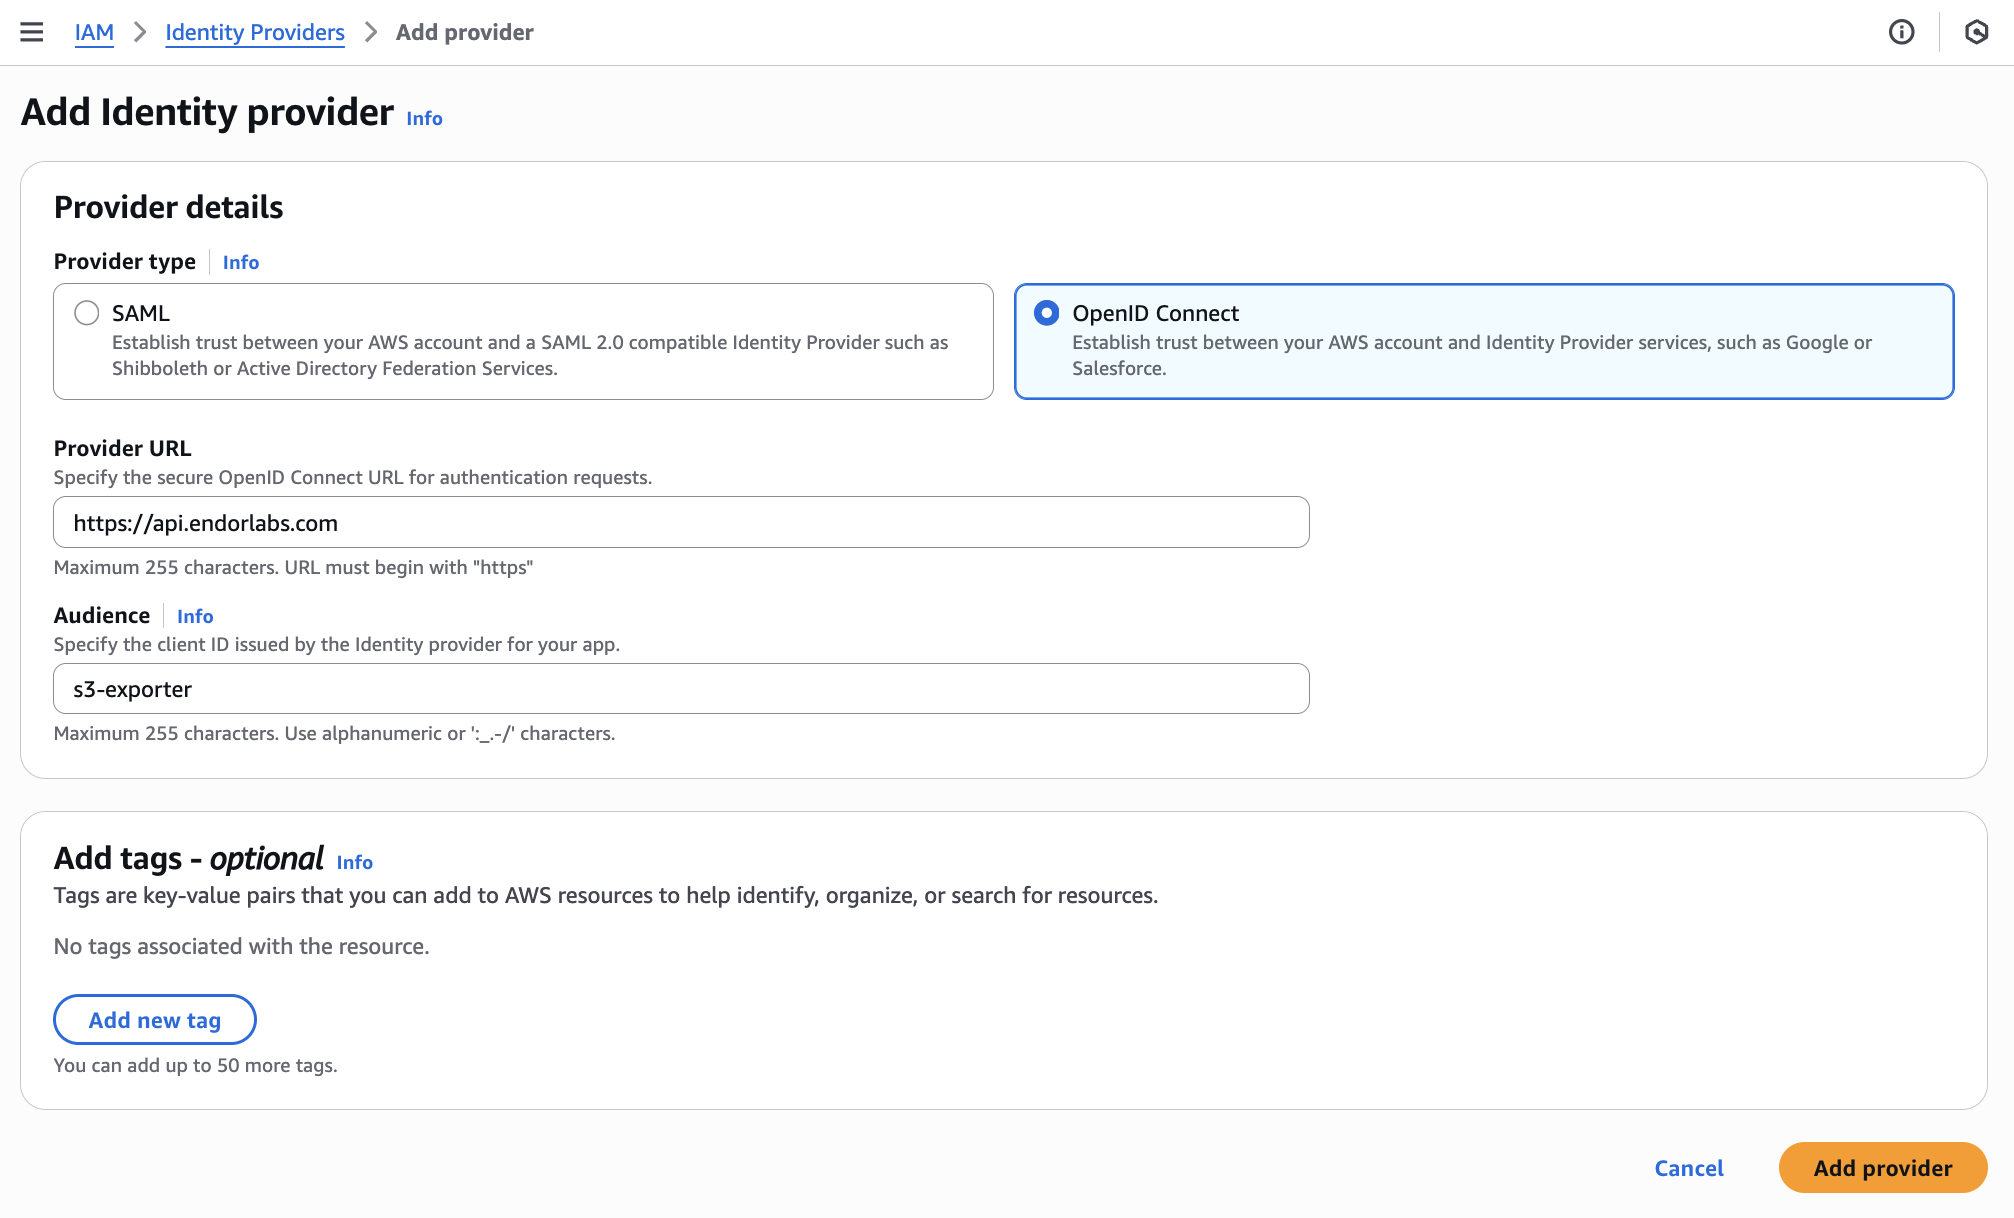Open Info next to Add Identity provider heading

[422, 118]
